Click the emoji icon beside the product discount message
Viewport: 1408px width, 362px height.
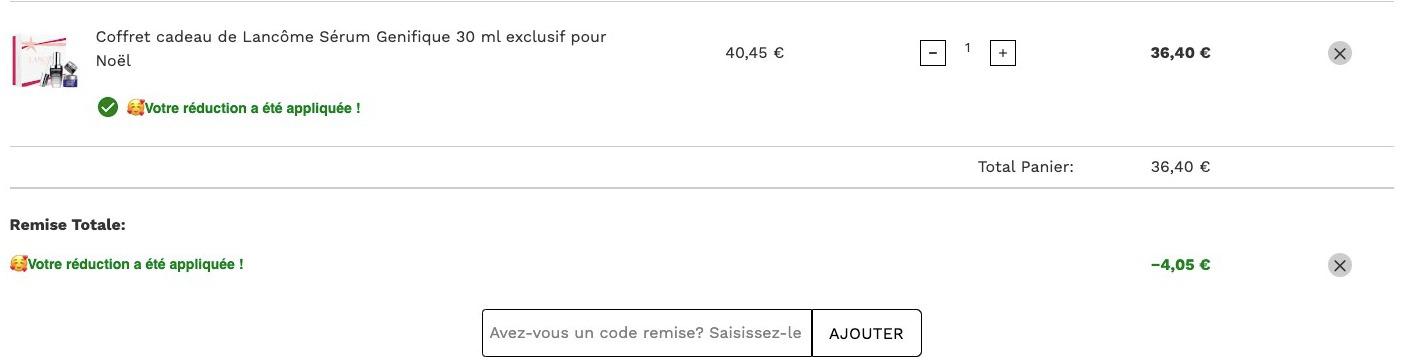135,108
